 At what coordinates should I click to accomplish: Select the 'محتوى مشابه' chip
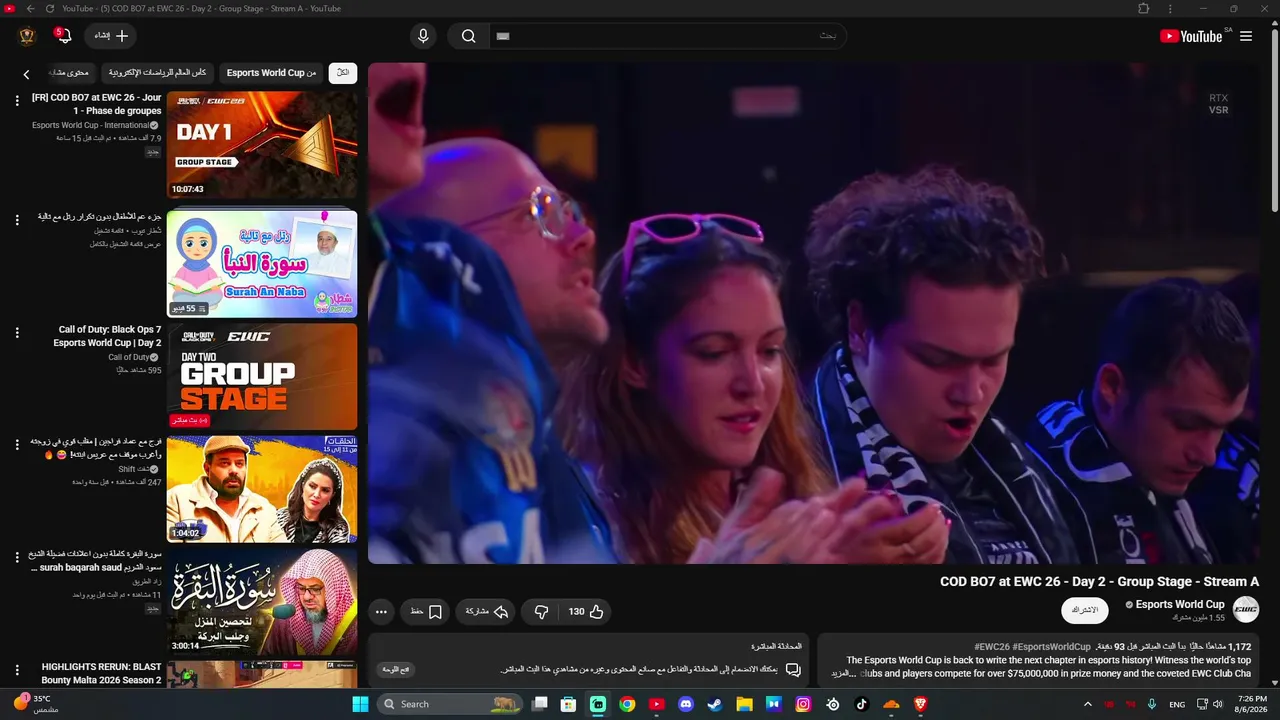[x=72, y=73]
